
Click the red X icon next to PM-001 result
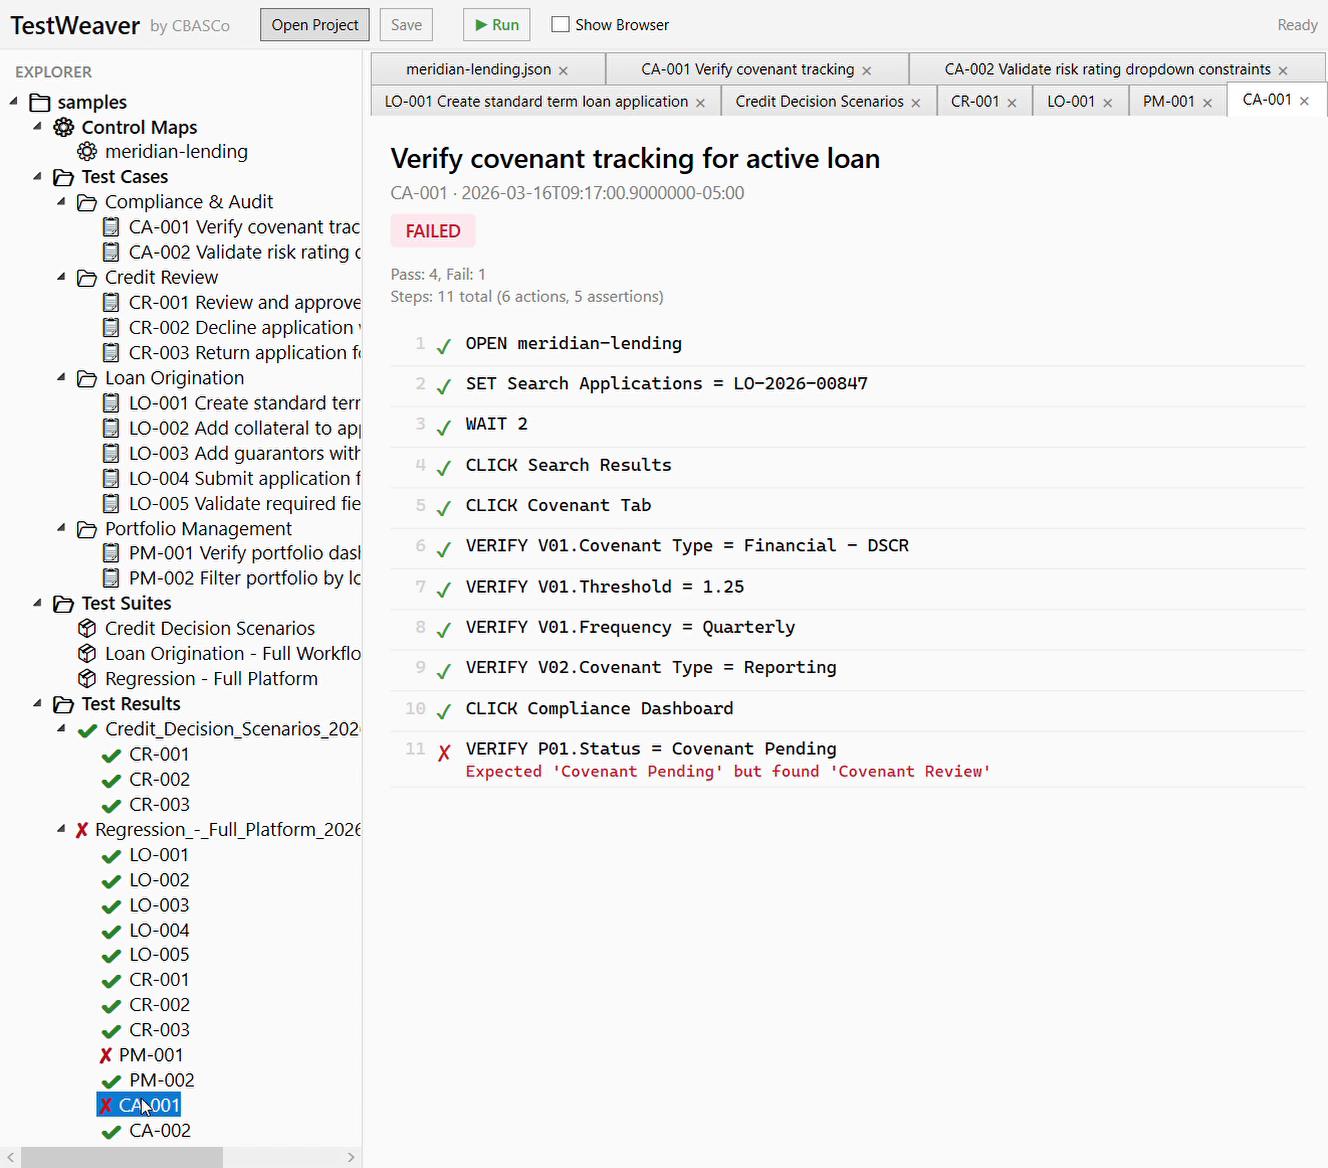(105, 1055)
